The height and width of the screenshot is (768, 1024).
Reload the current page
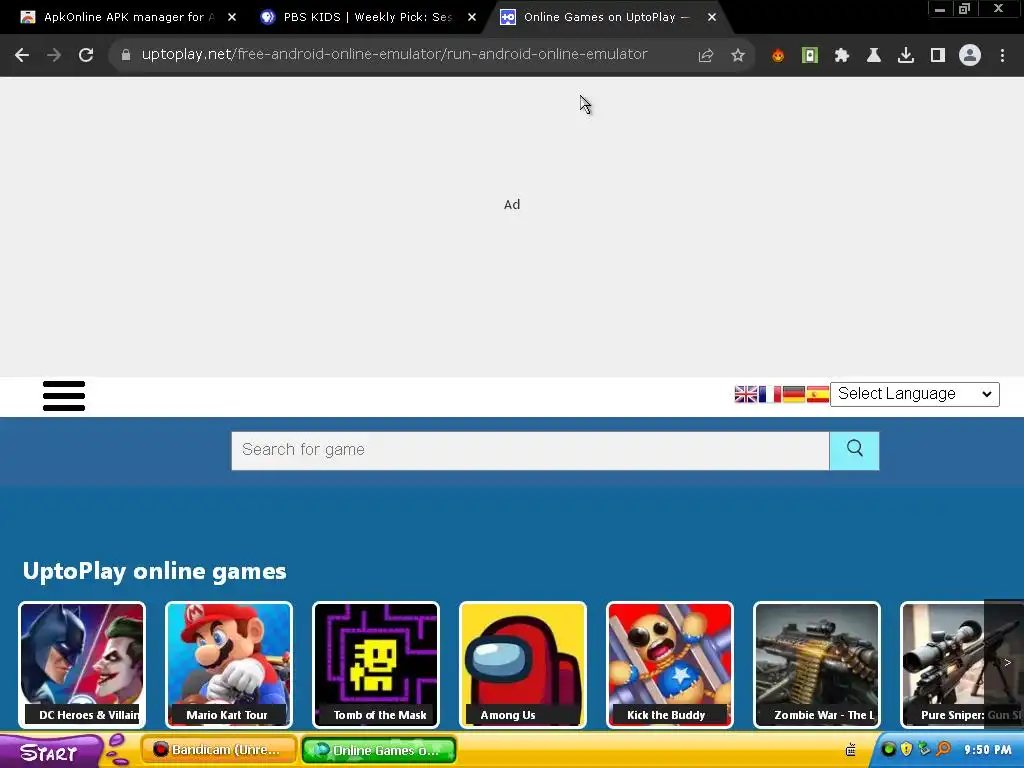[86, 55]
